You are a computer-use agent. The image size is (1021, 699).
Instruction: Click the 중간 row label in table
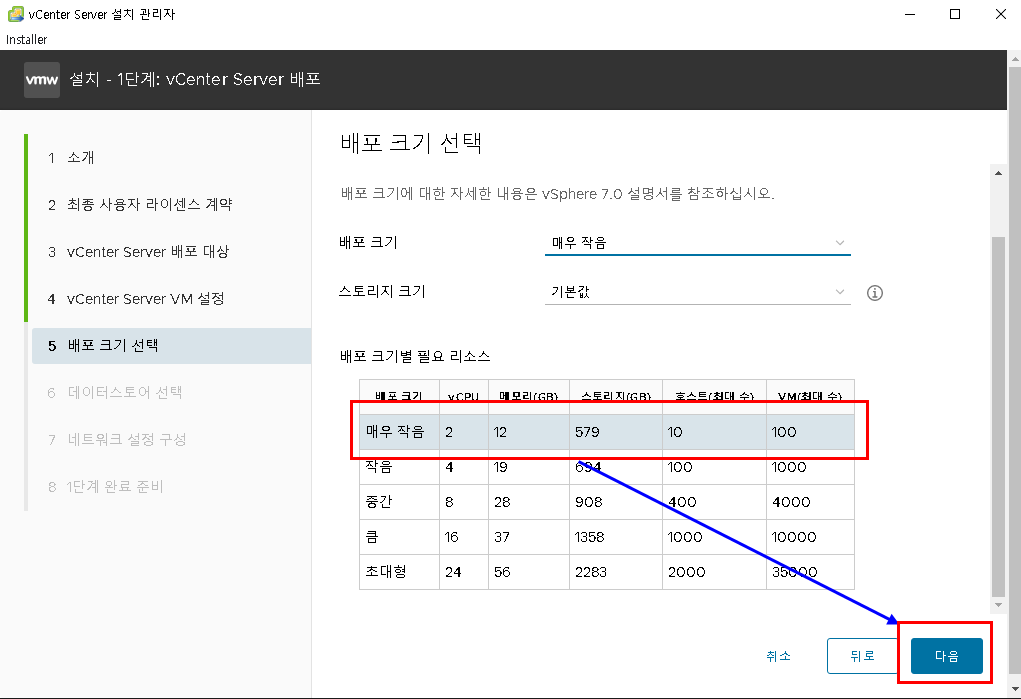point(379,502)
